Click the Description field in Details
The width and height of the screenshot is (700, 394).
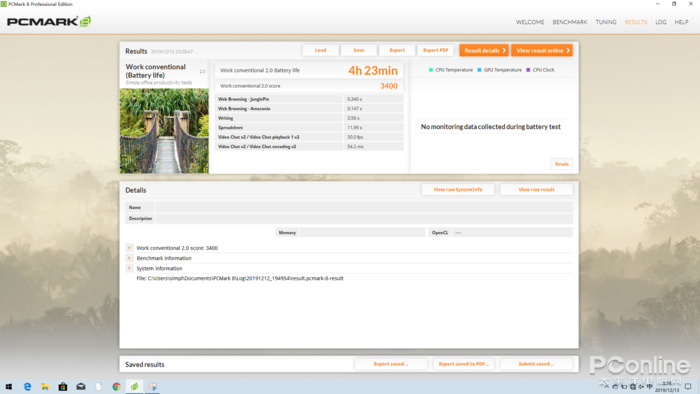364,219
